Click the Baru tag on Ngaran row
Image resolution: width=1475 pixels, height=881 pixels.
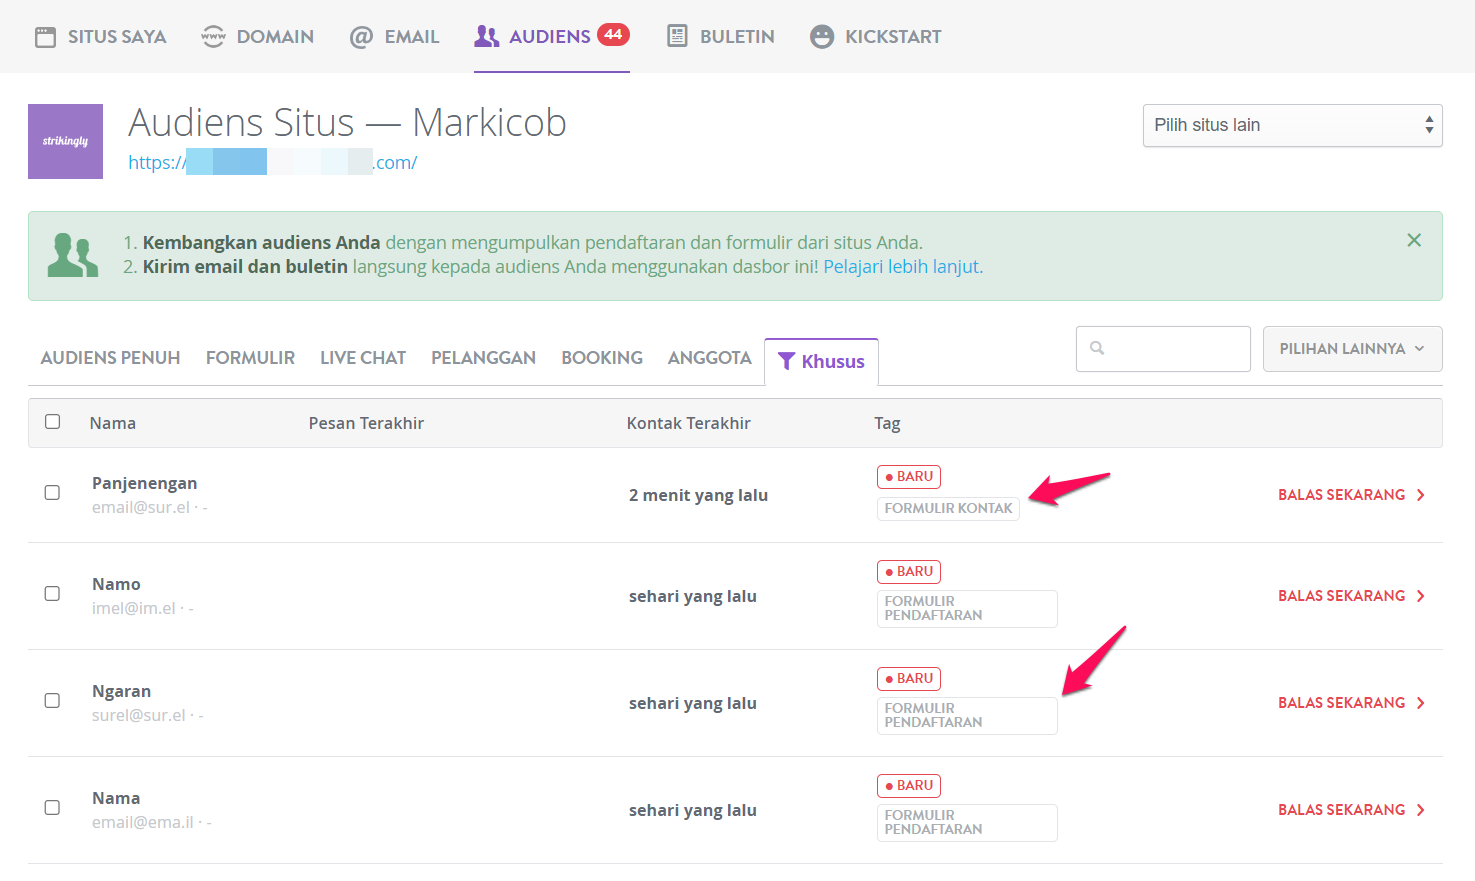pyautogui.click(x=909, y=679)
